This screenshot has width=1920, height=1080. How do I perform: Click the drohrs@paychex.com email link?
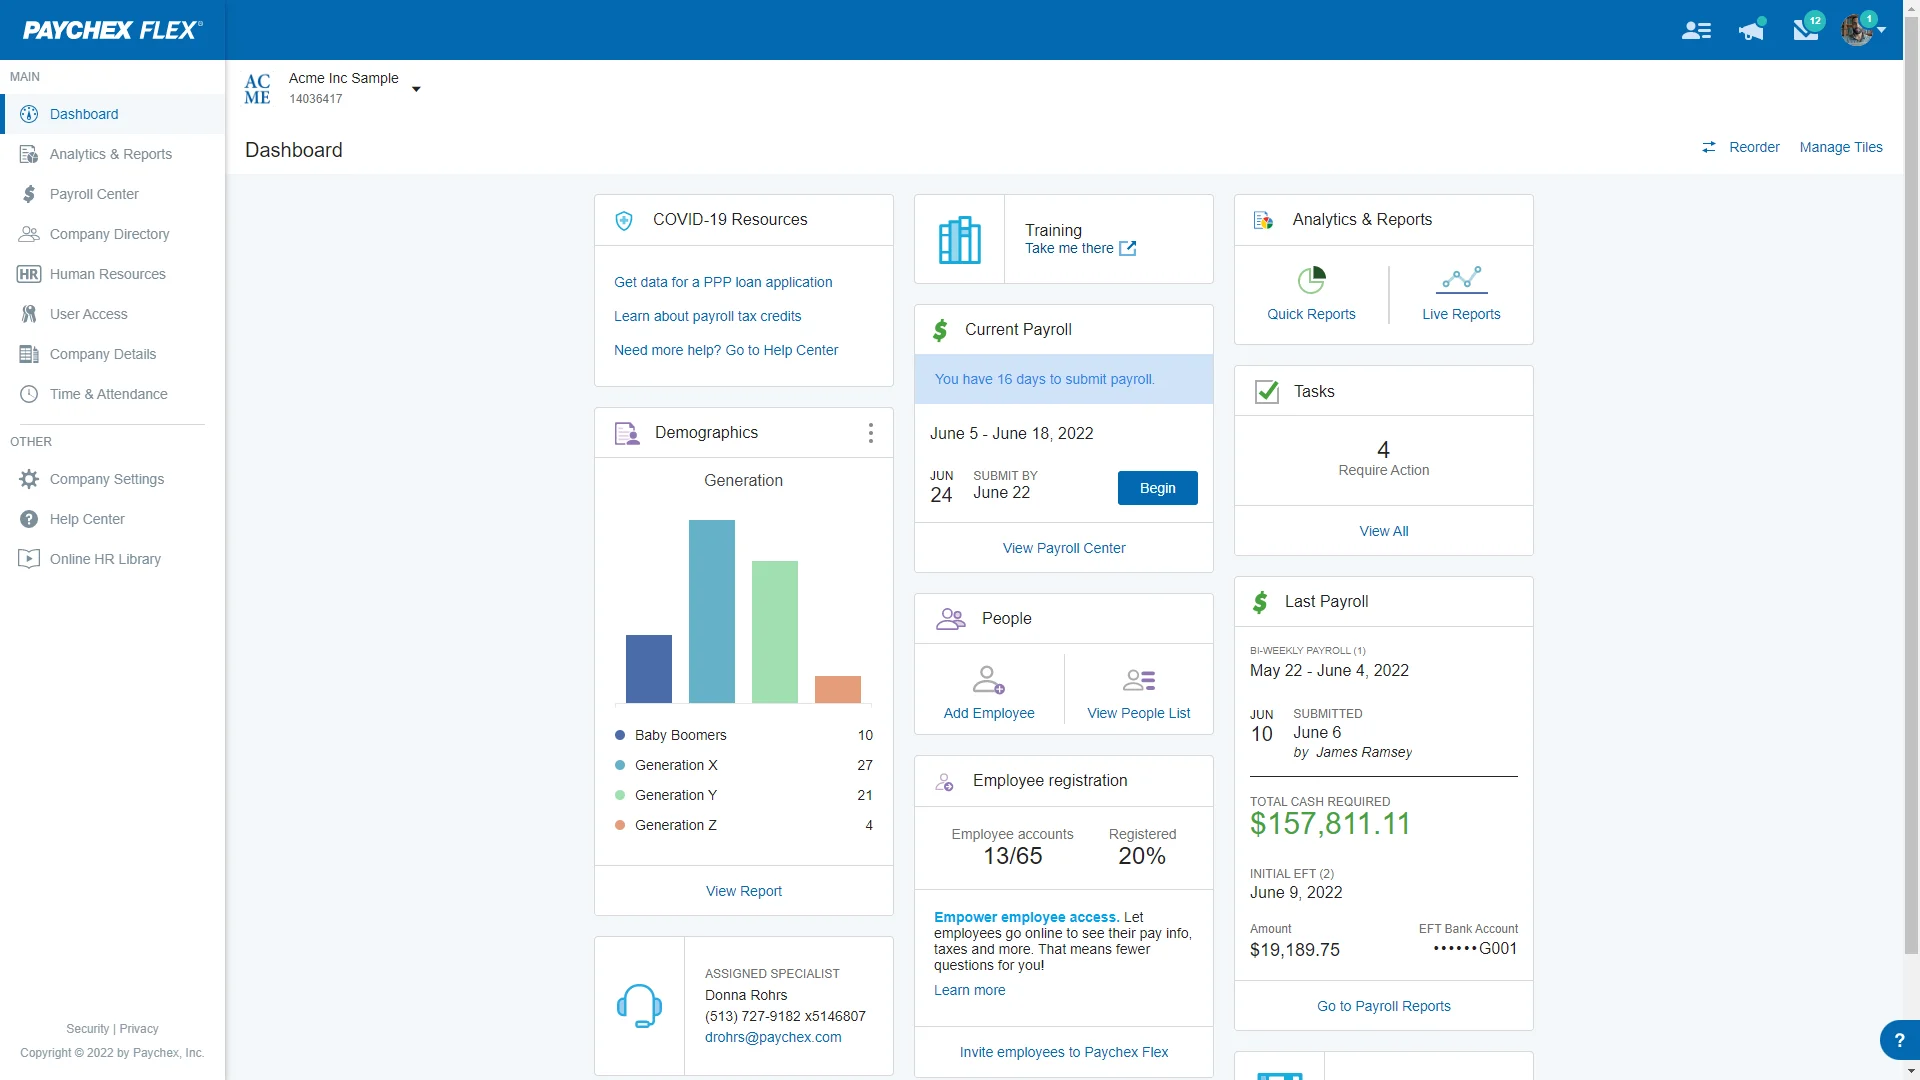click(x=773, y=1037)
